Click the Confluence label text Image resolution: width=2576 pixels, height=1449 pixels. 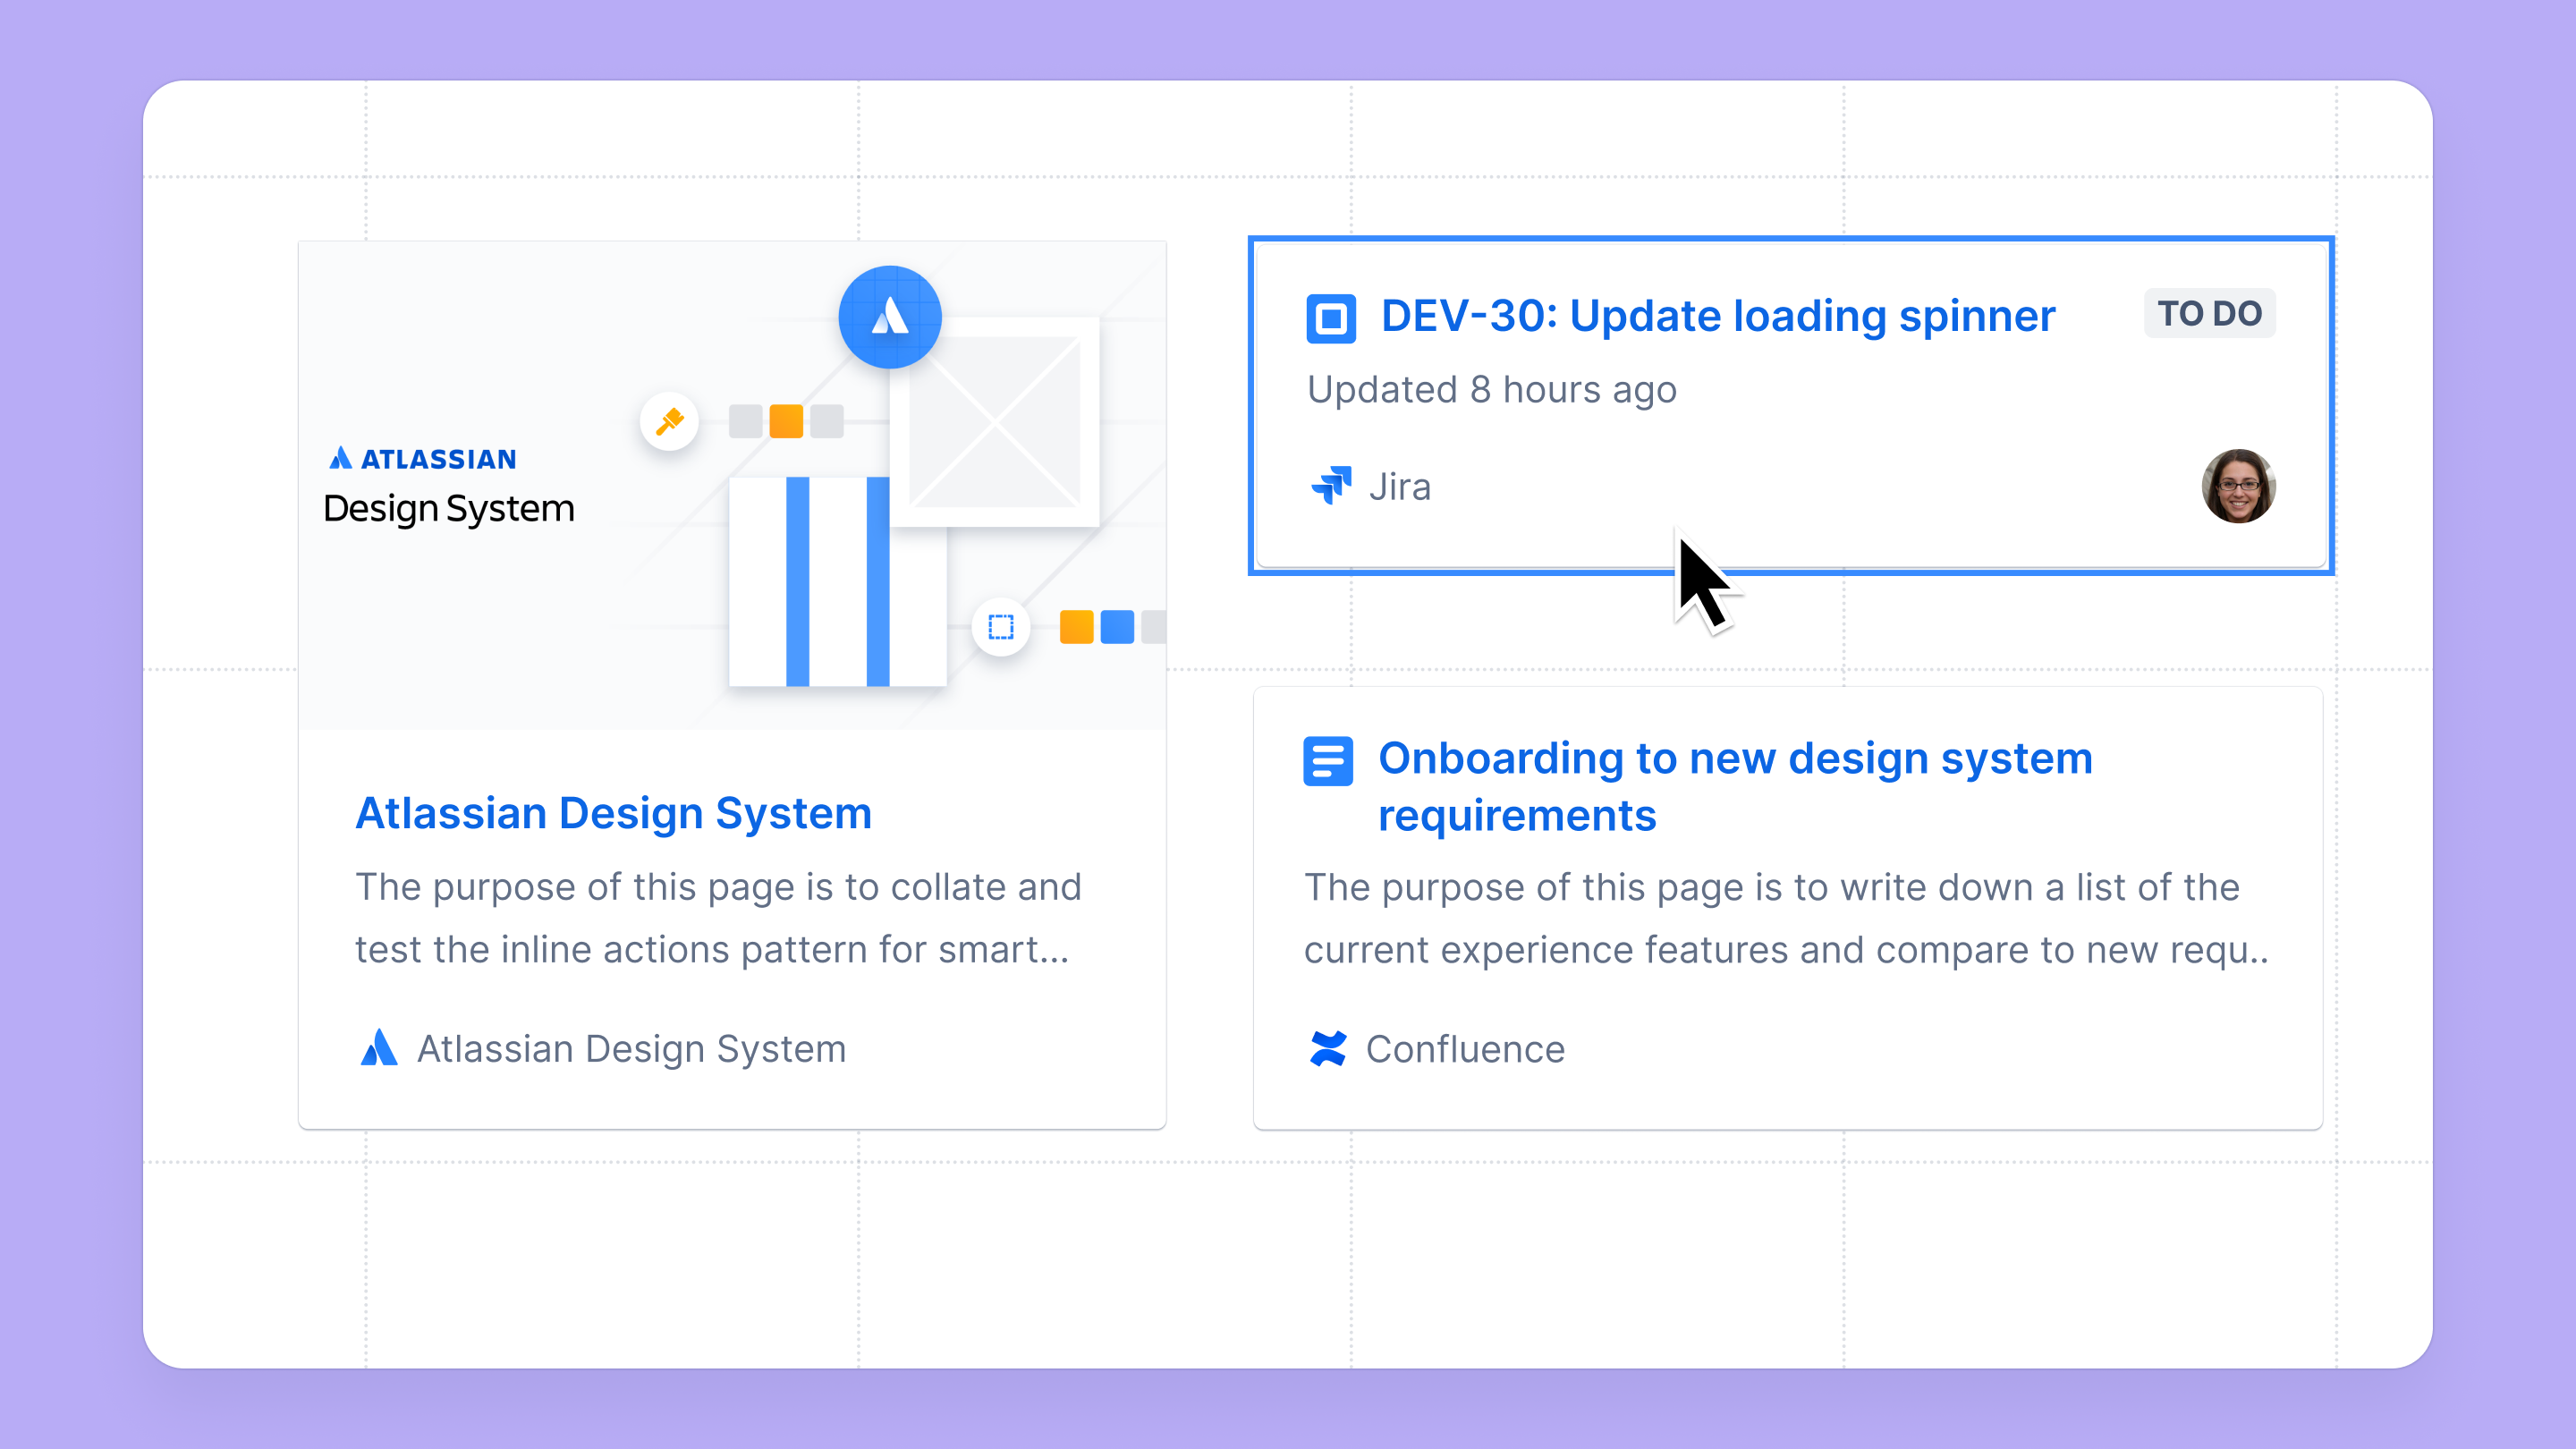point(1465,1049)
